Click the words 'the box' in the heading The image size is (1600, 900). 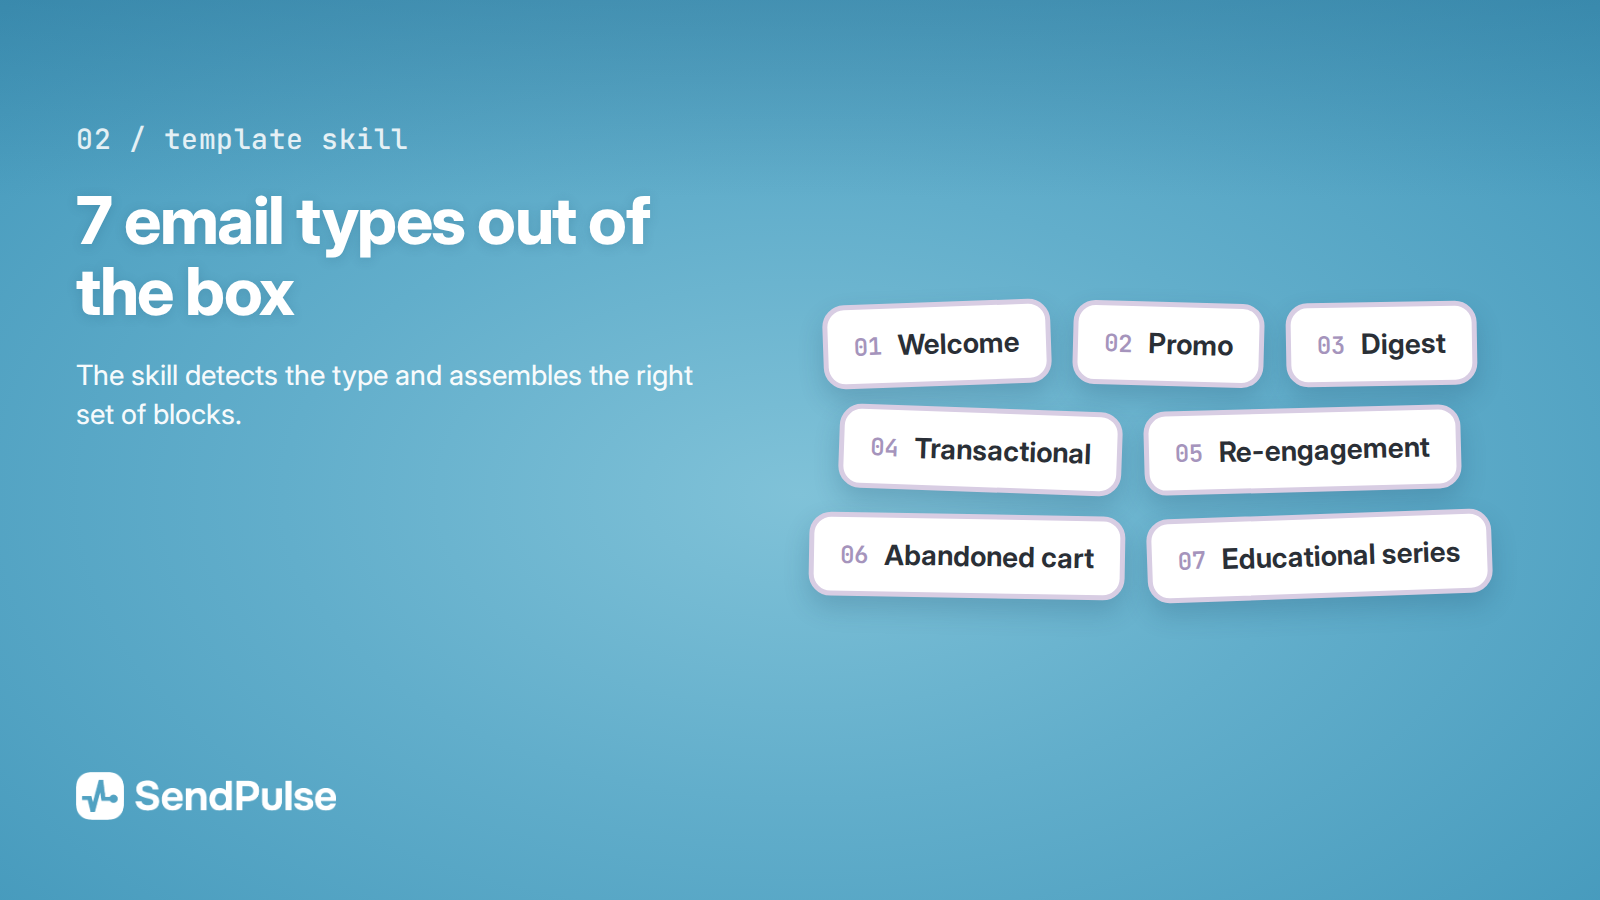[185, 293]
